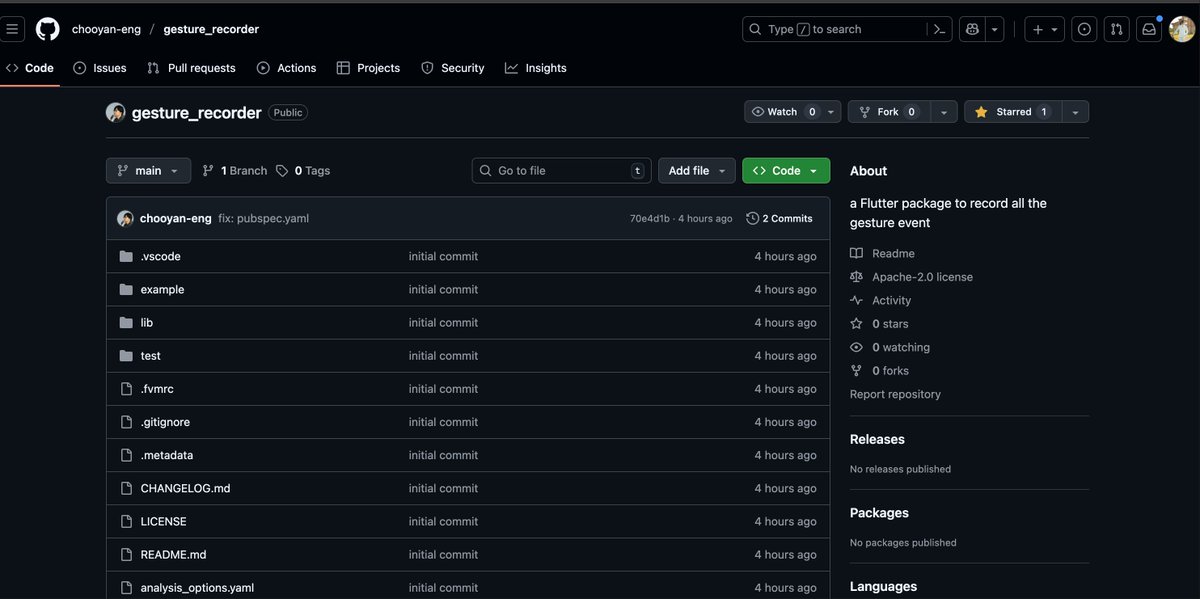The width and height of the screenshot is (1200, 599).
Task: Switch to the Actions tab
Action: coord(286,68)
